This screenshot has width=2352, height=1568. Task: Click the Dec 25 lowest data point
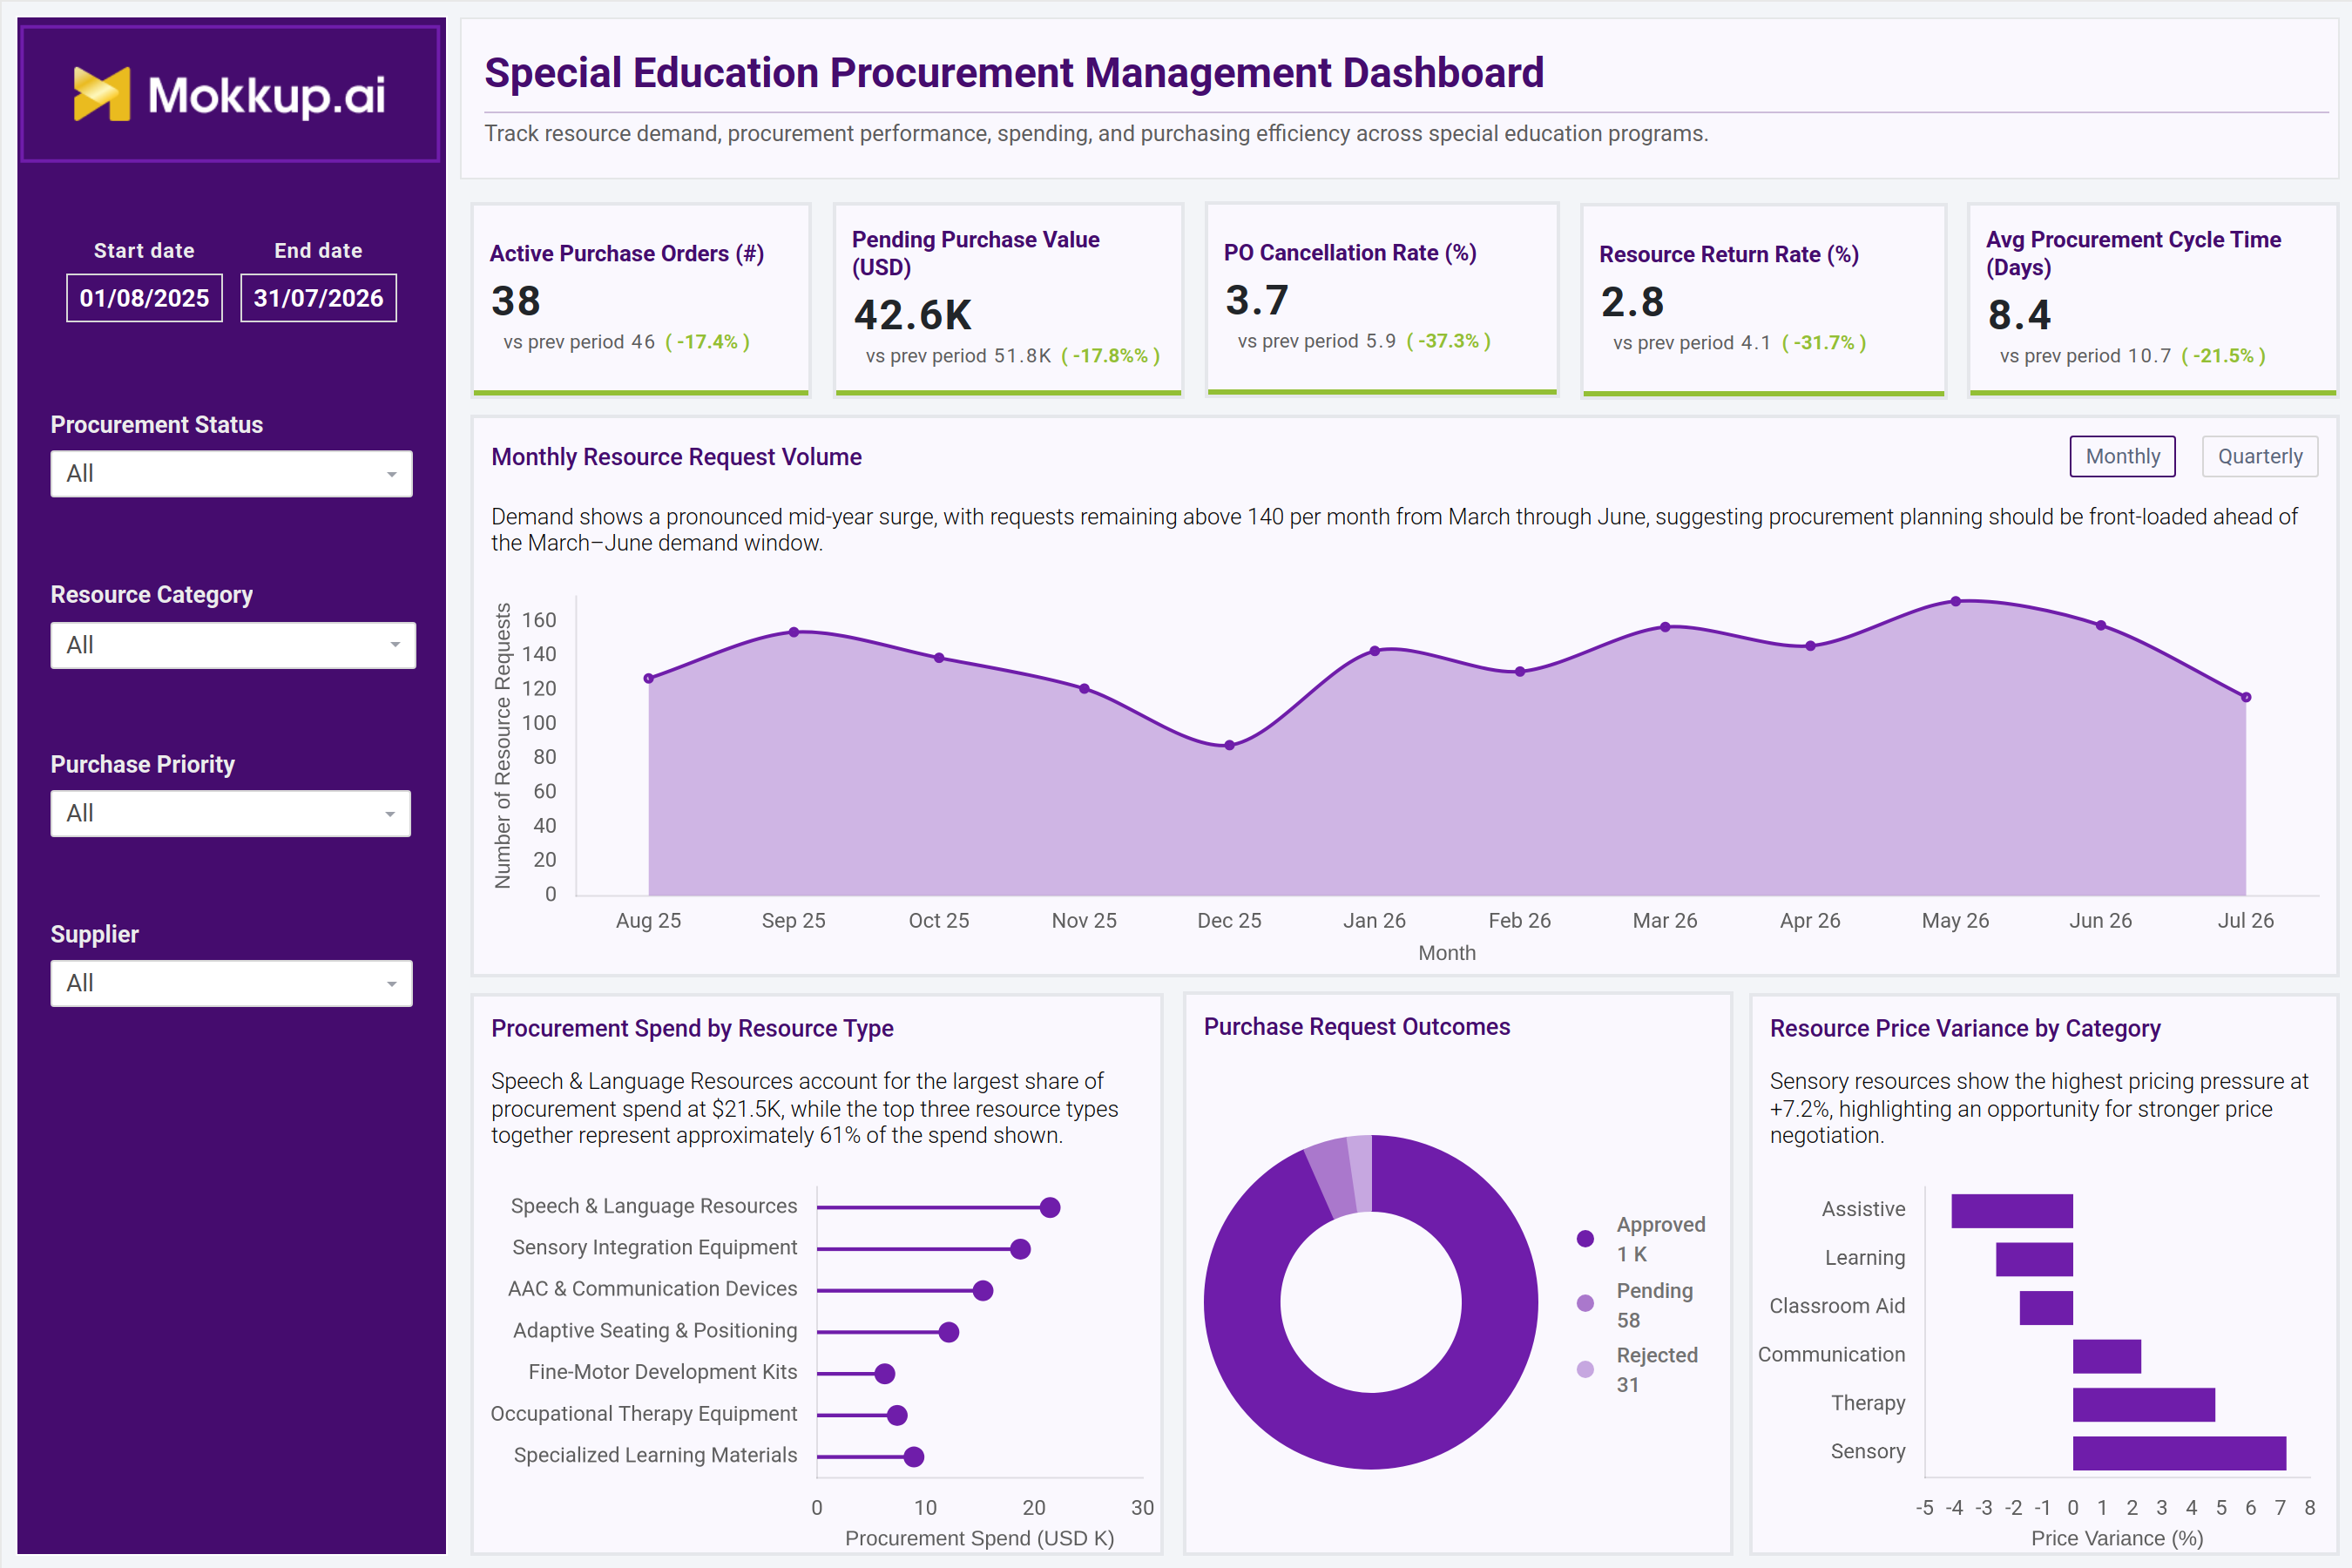click(x=1229, y=745)
